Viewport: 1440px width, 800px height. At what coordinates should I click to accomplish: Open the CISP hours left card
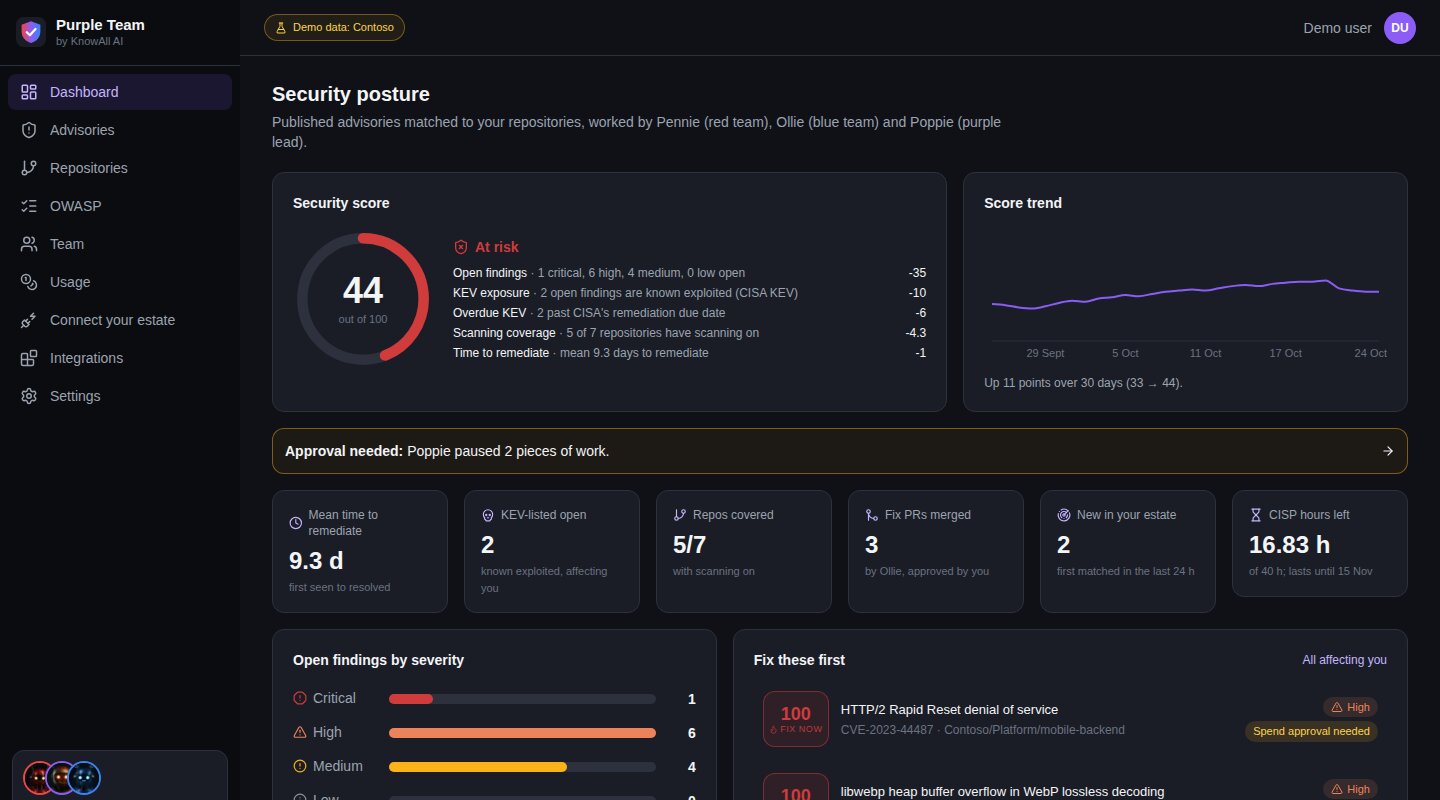click(1320, 543)
